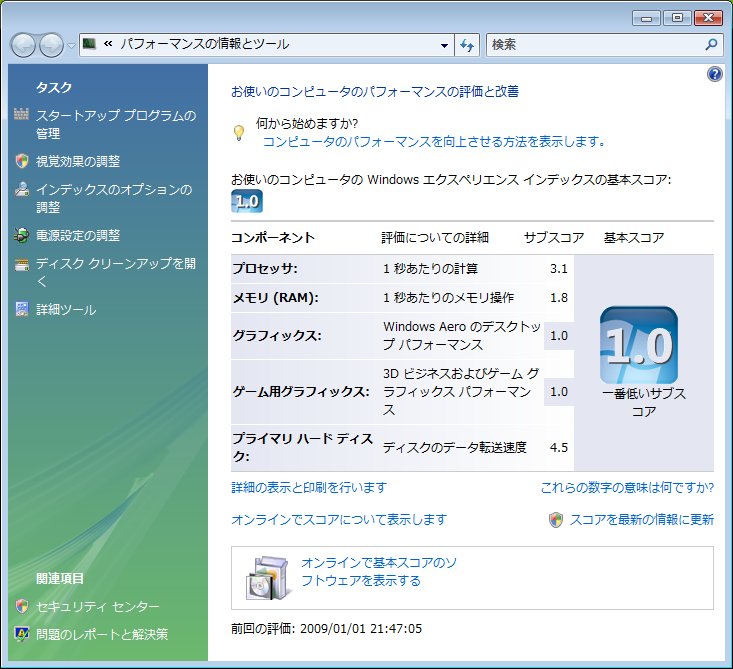Click the software box and CD icon

(x=266, y=578)
